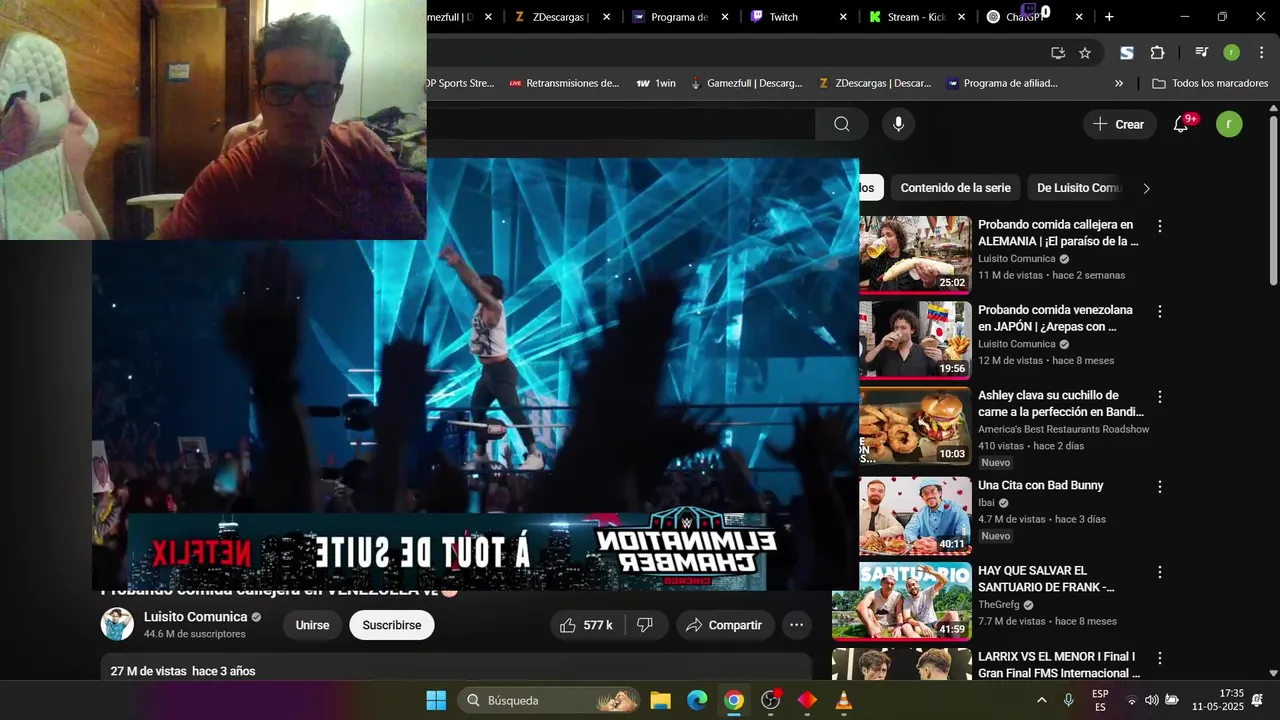
Task: Open ZDescargas | Descar... bookmark
Action: (x=874, y=84)
